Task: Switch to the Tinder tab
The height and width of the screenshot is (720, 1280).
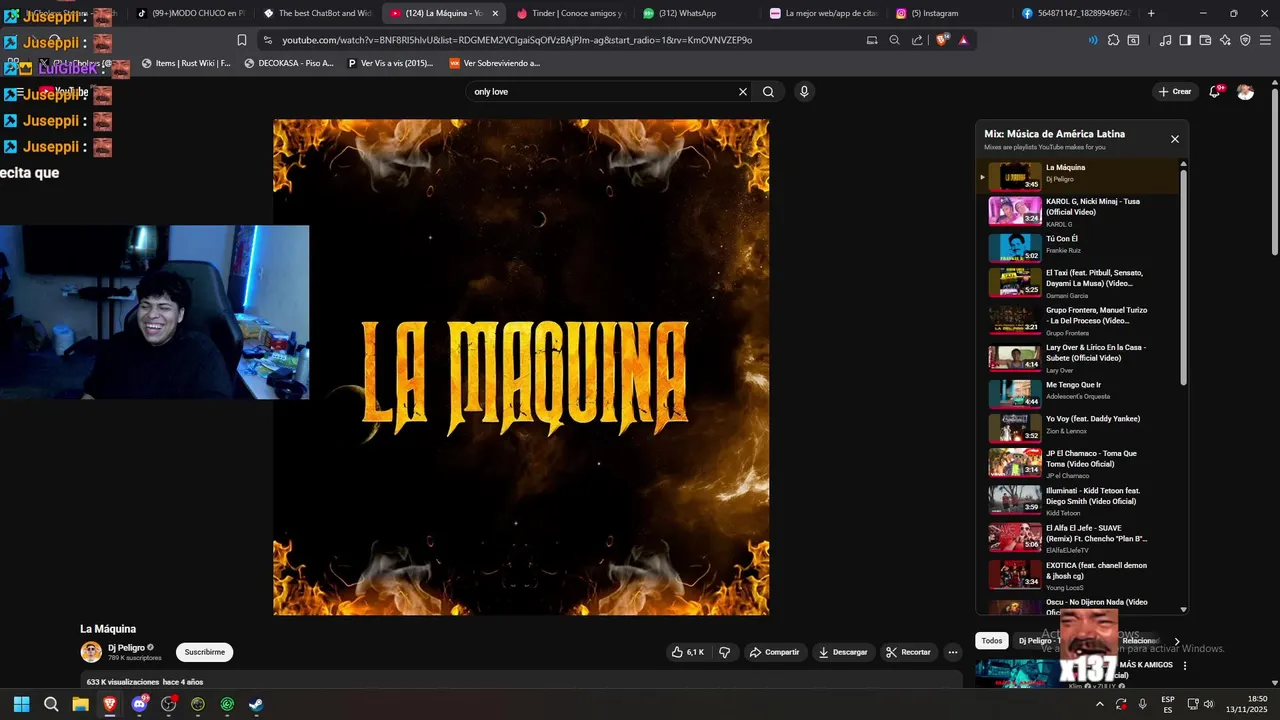Action: [571, 13]
